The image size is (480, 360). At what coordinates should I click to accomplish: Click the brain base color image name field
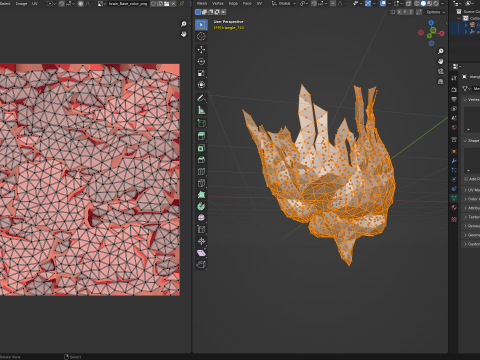[x=128, y=4]
